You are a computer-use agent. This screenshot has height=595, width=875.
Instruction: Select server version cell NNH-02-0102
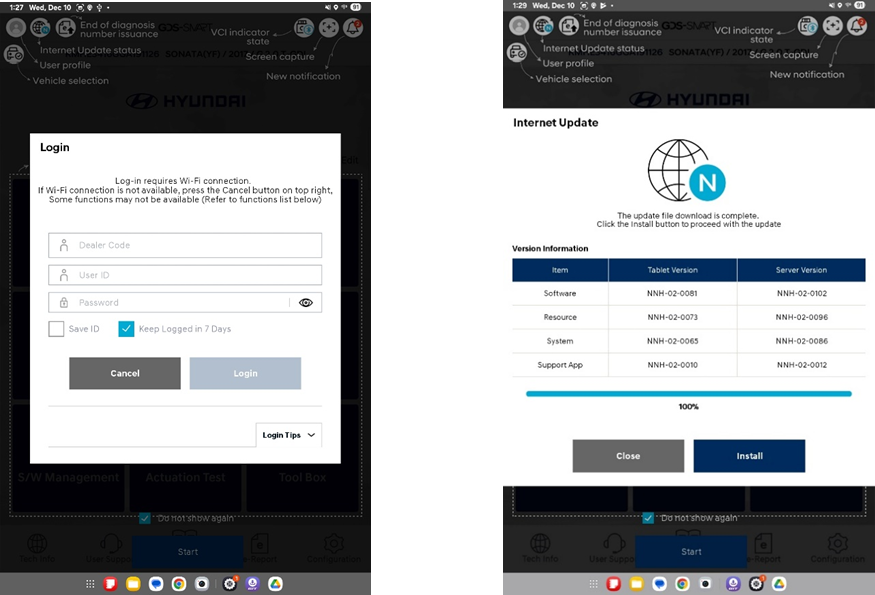802,293
